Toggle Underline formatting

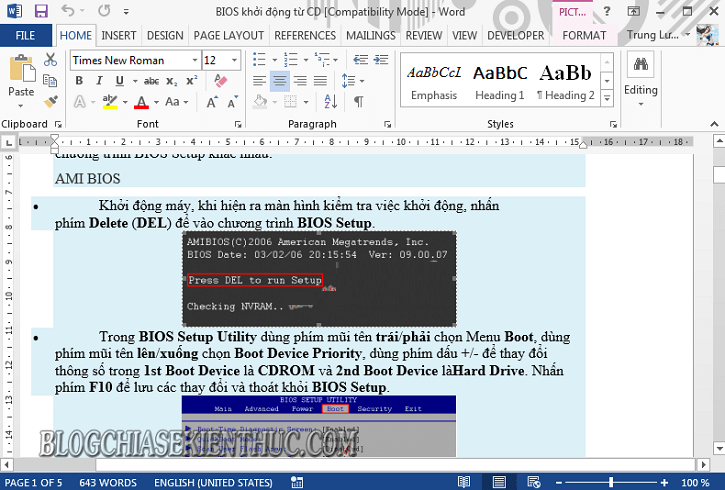pos(120,81)
